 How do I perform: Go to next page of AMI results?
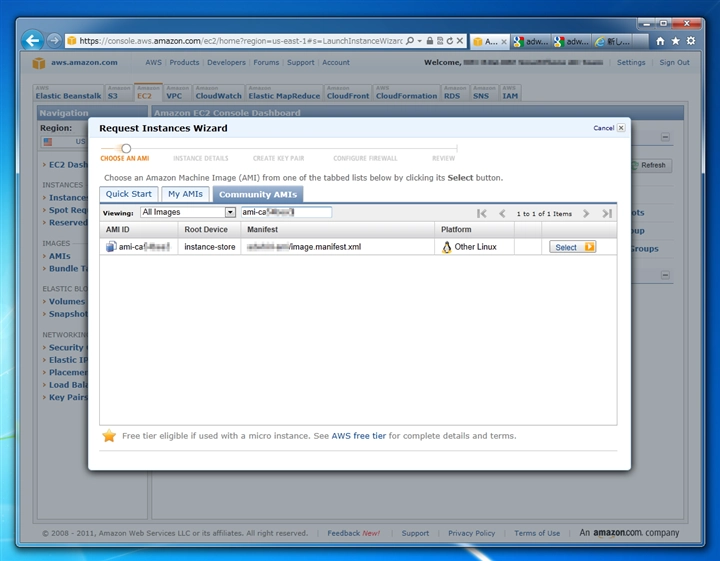586,213
